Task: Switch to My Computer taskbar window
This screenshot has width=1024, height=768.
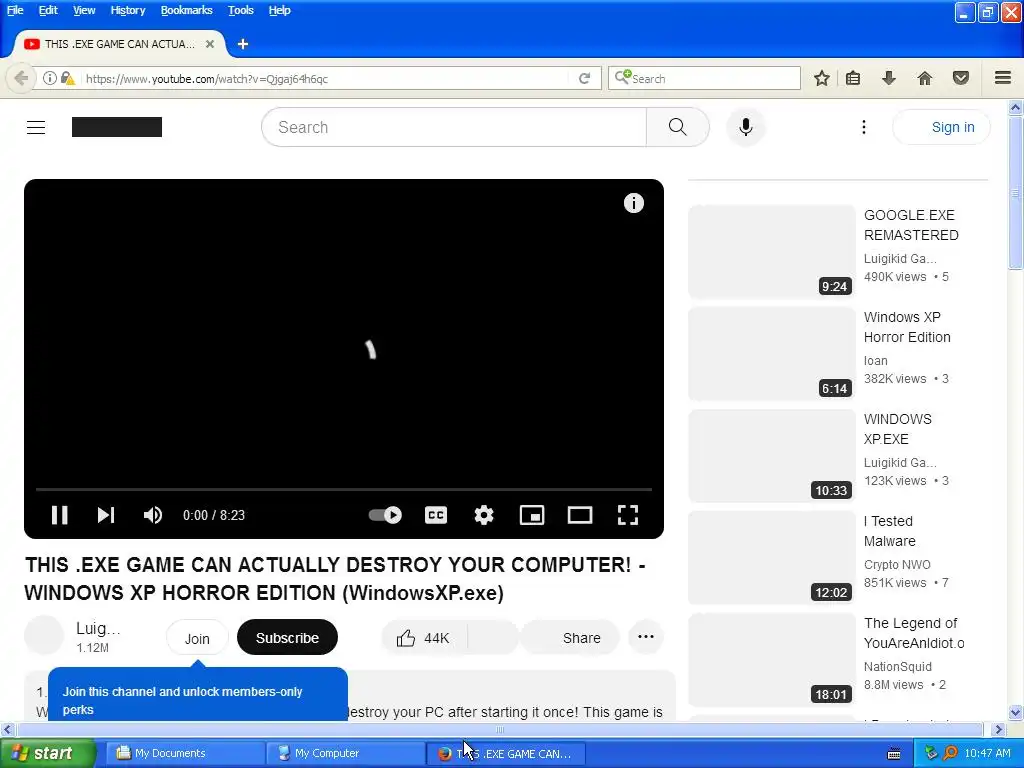Action: (x=345, y=754)
